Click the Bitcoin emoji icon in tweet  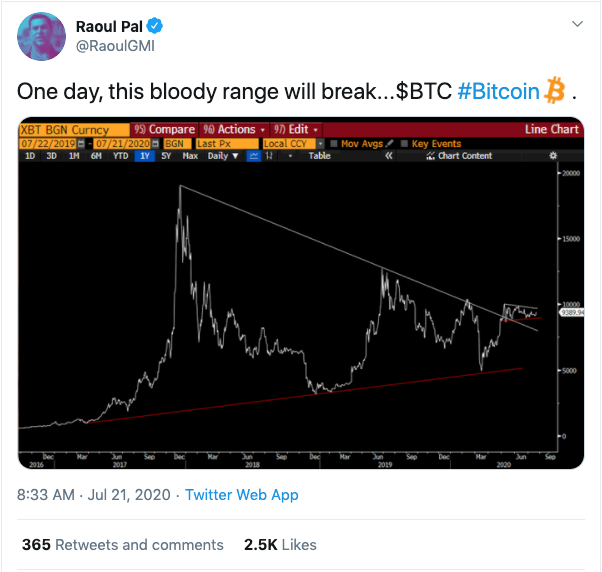tap(555, 92)
